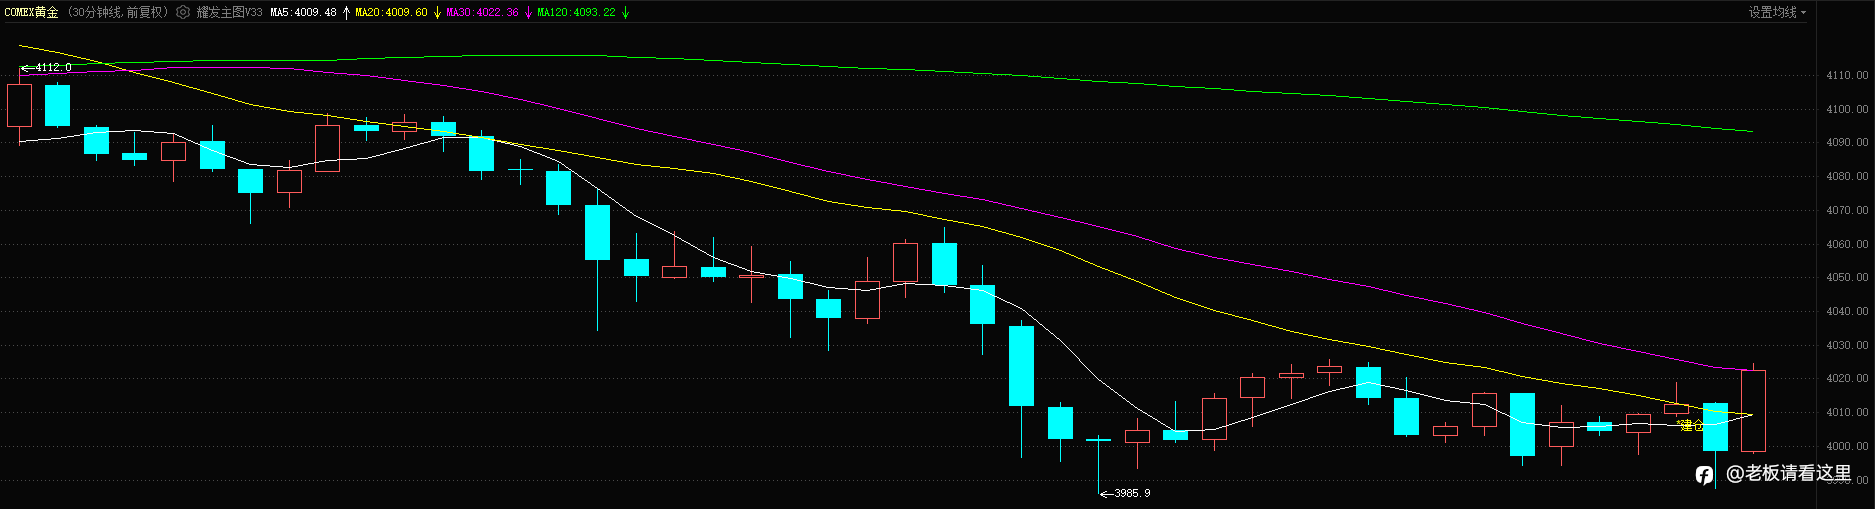
Task: Click the magenta down arrow after MA30
Action: 528,12
